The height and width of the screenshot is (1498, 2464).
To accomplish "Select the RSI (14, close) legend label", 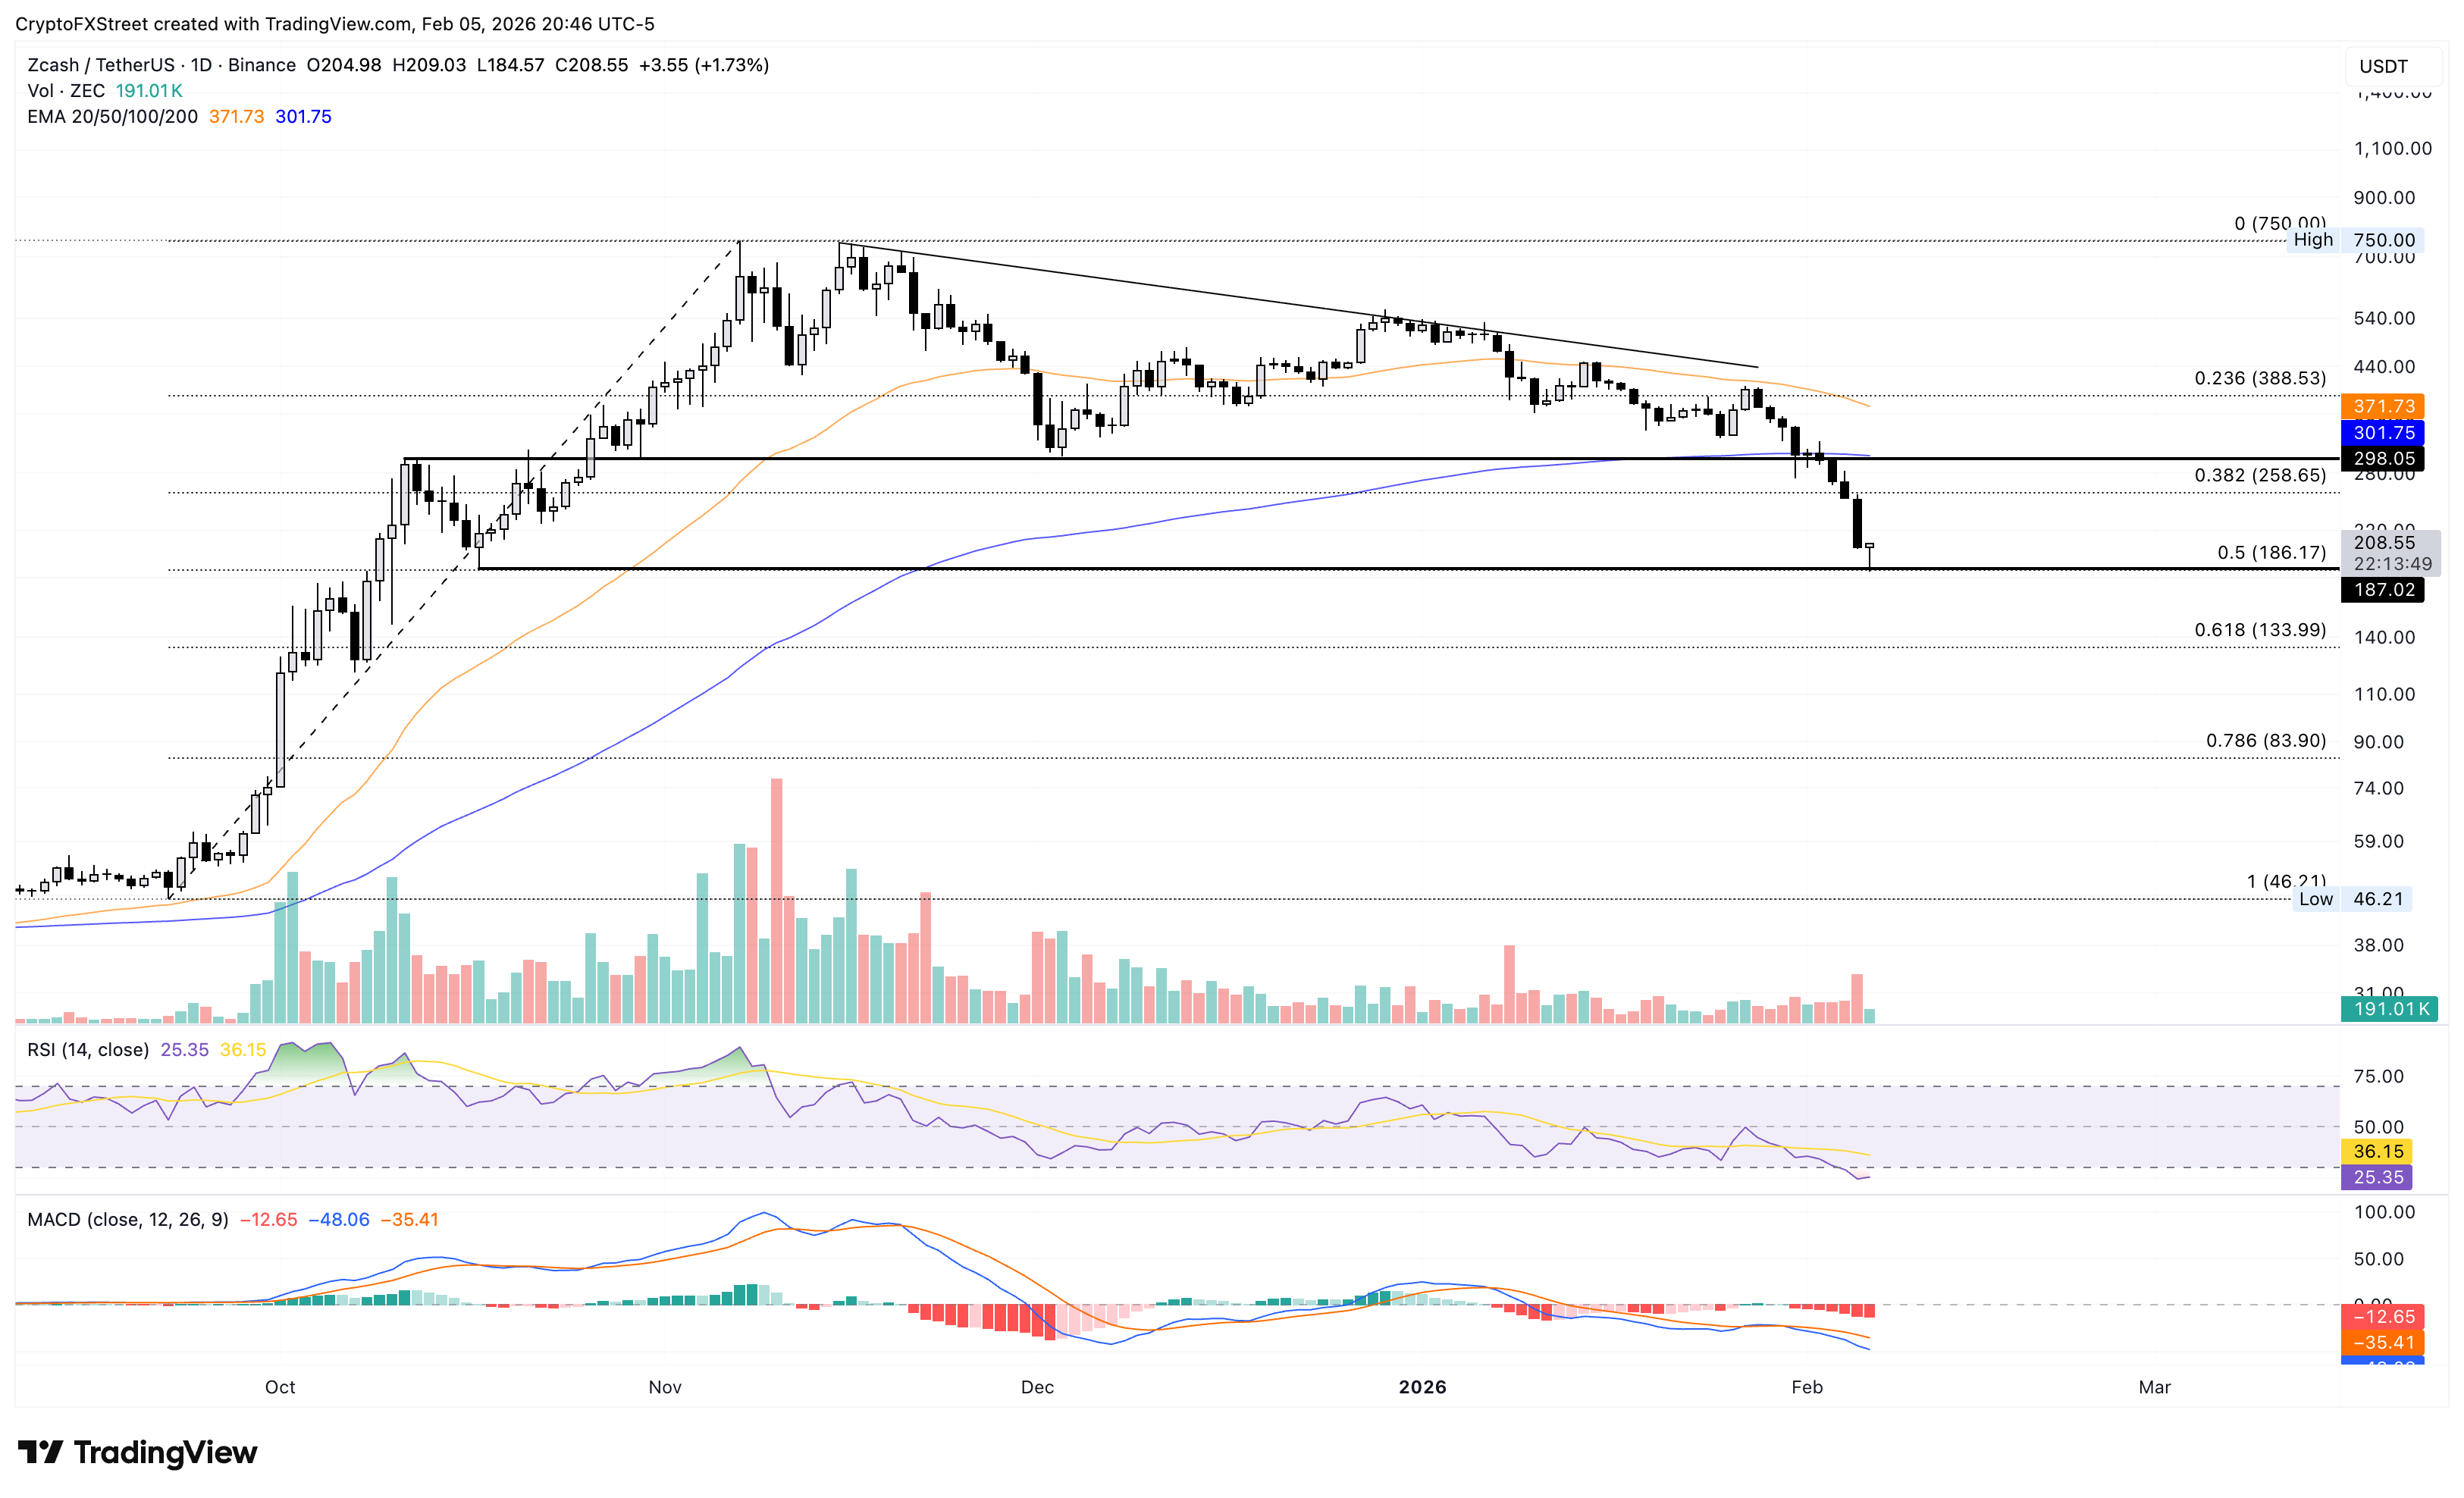I will tap(88, 1049).
